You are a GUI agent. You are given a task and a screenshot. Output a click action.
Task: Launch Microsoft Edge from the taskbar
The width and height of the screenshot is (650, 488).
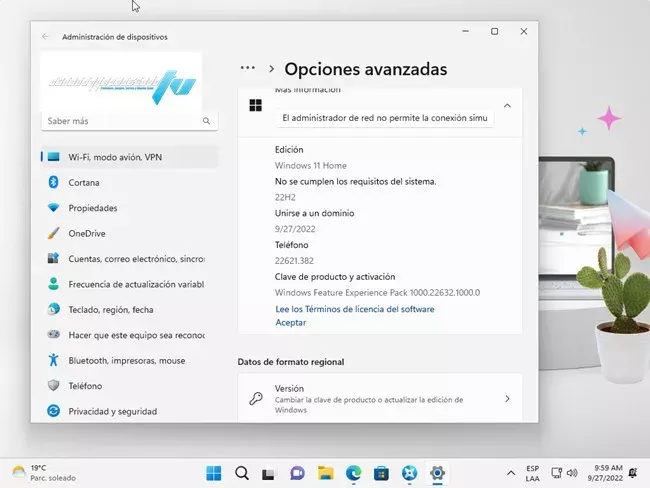click(x=354, y=473)
